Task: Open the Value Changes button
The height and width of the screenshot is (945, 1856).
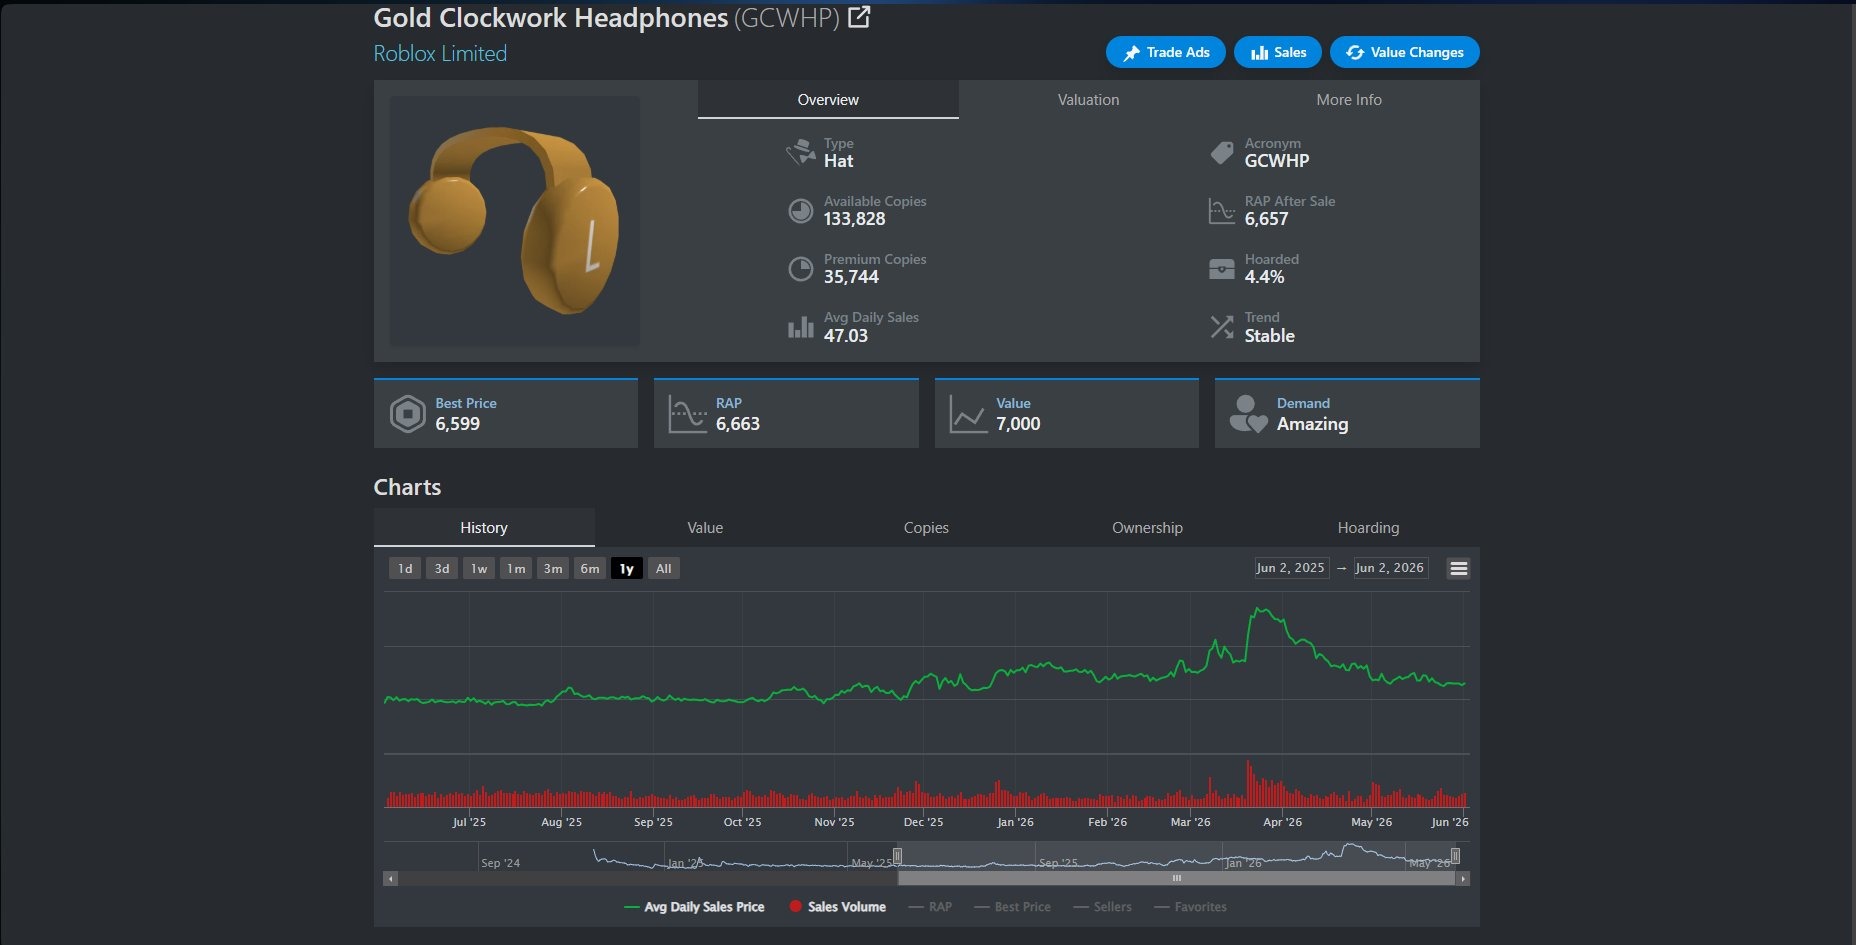Action: 1404,52
